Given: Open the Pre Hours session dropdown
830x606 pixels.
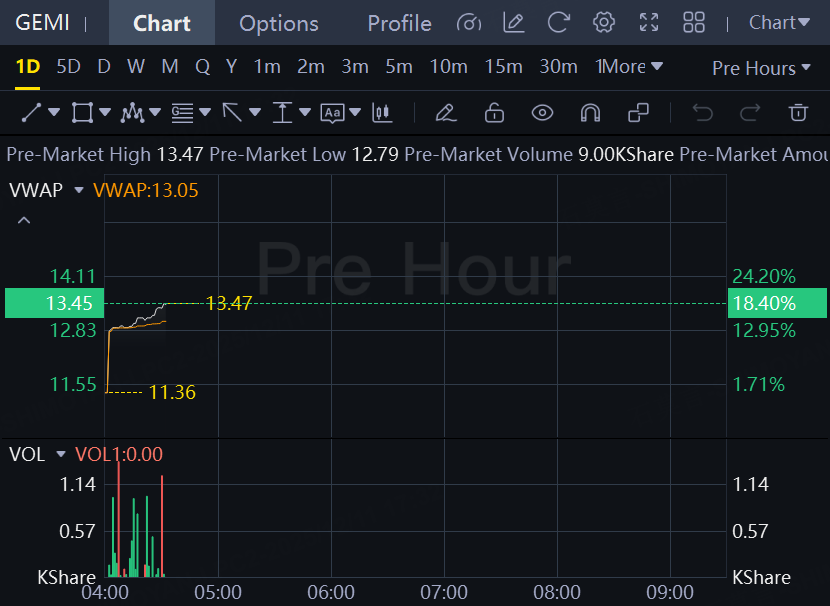Looking at the screenshot, I should point(761,68).
